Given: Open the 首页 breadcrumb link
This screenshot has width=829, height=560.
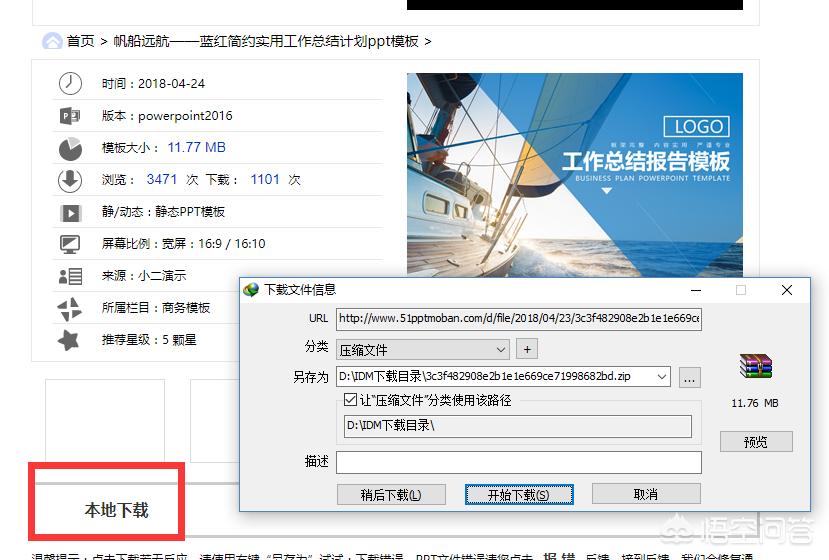Looking at the screenshot, I should [80, 41].
